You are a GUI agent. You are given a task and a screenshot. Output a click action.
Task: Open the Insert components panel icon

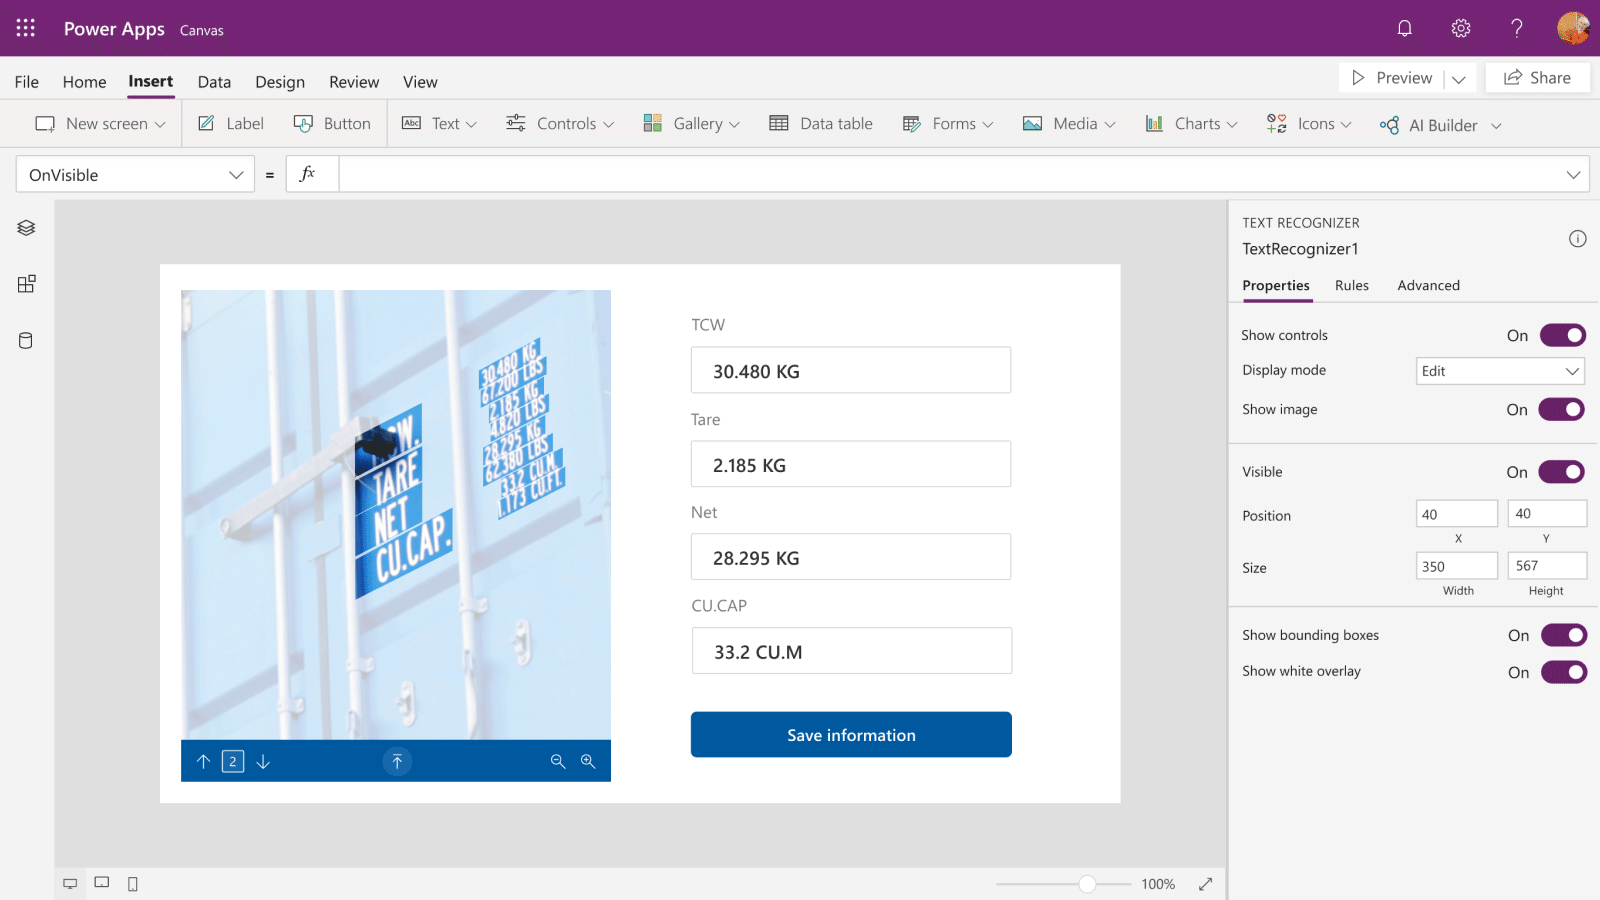[26, 284]
